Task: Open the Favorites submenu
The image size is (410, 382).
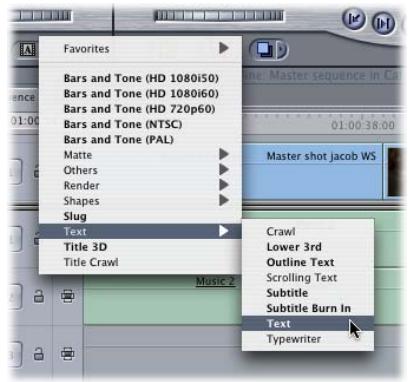Action: (140, 49)
